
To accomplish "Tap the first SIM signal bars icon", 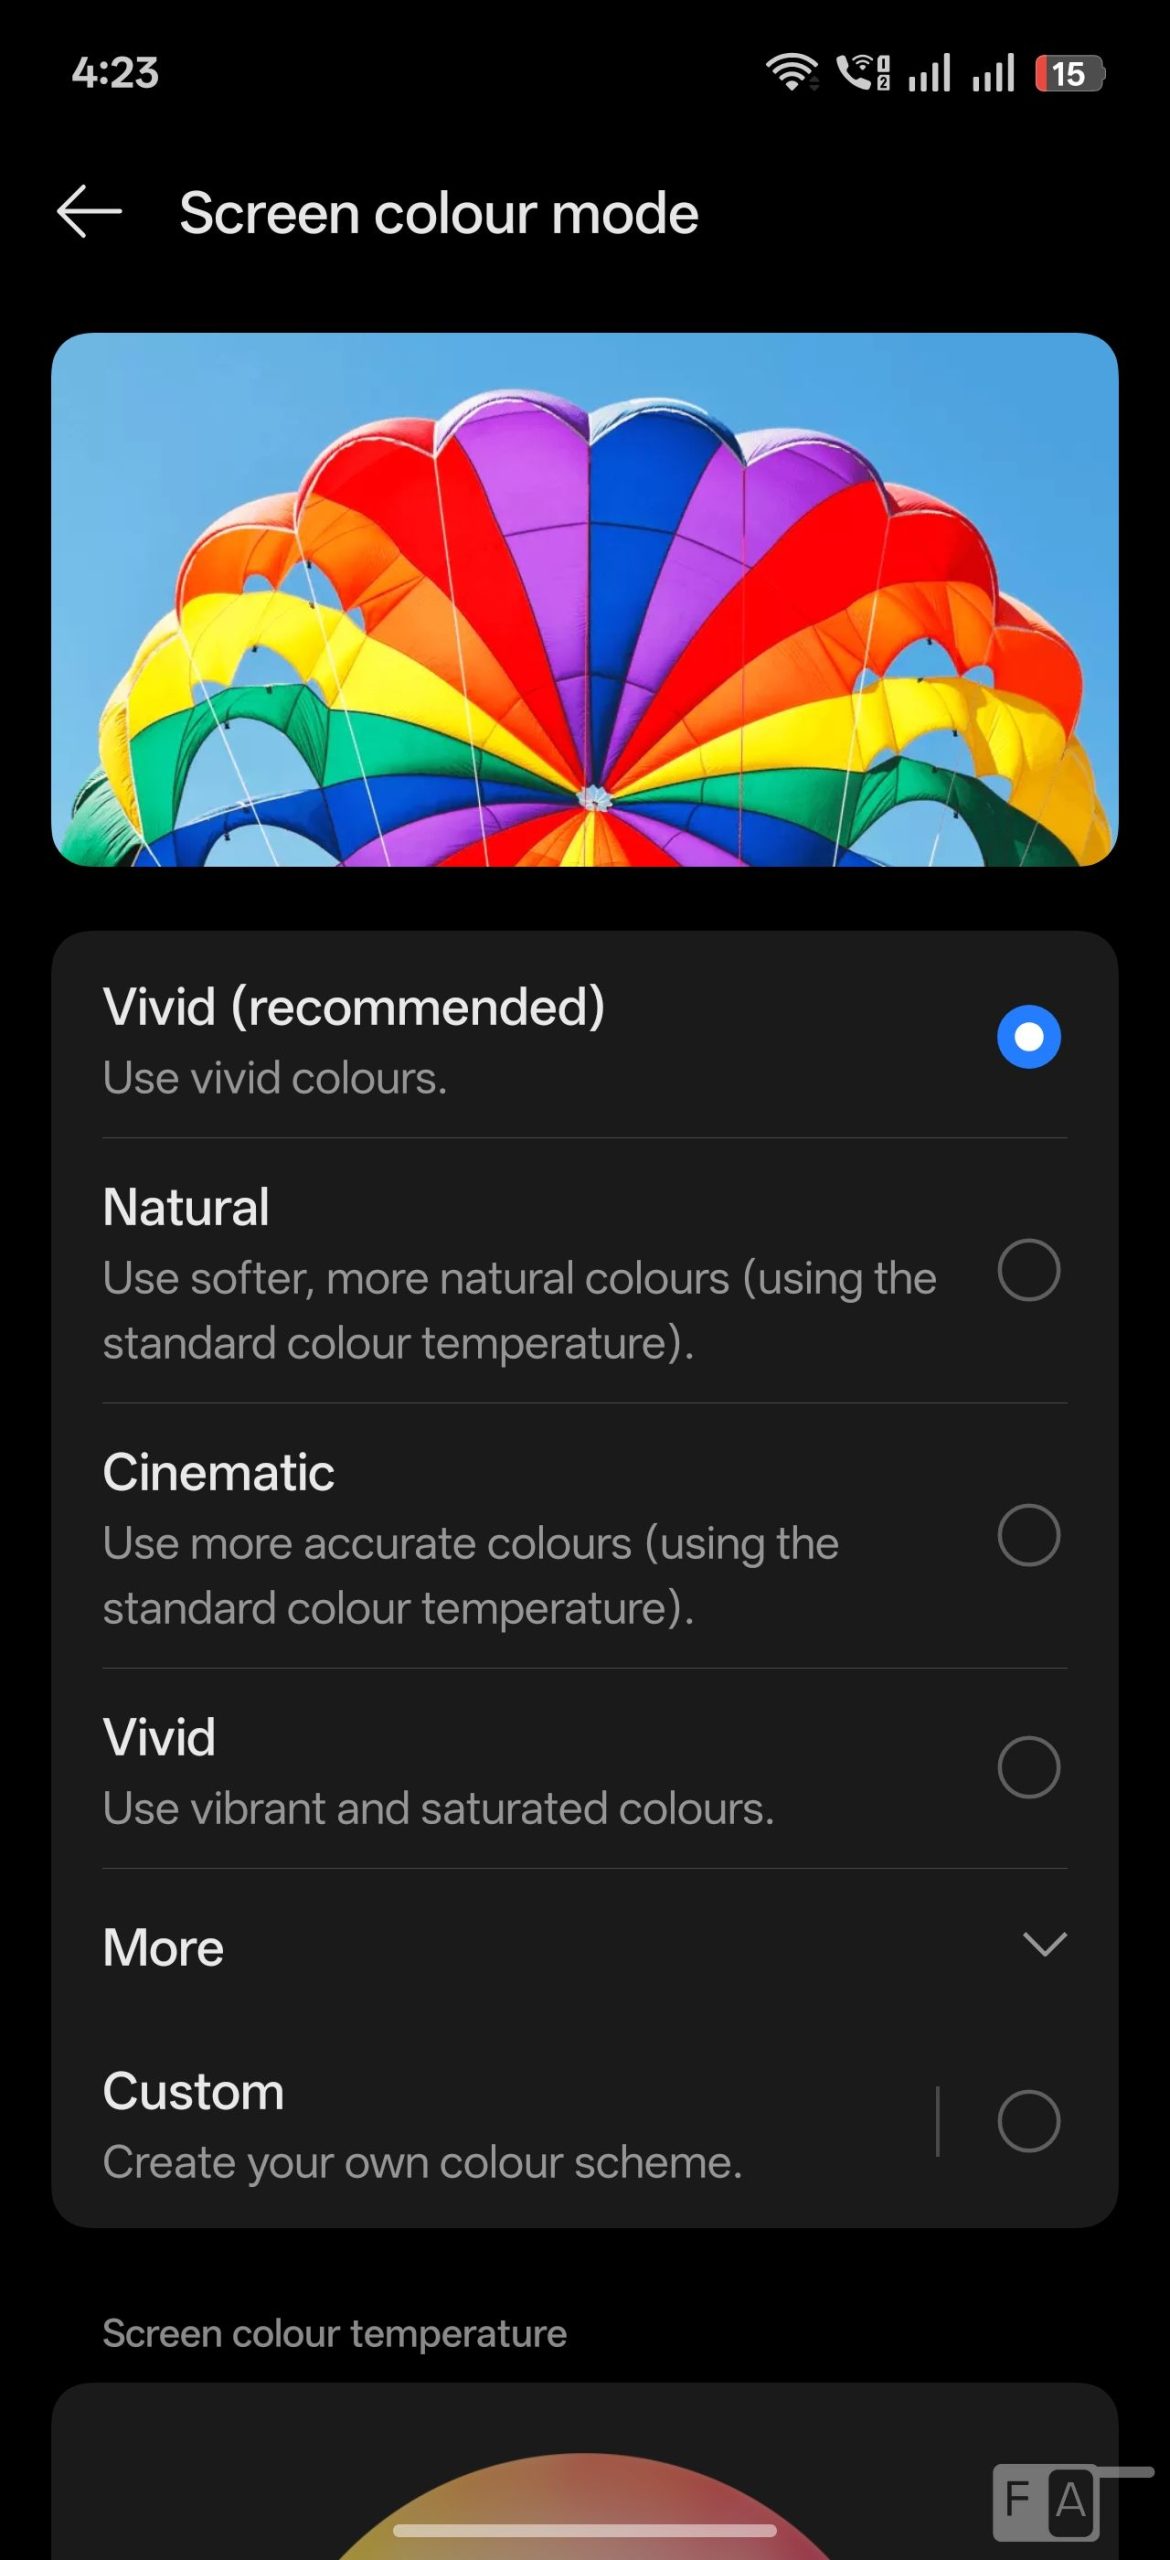I will coord(928,73).
